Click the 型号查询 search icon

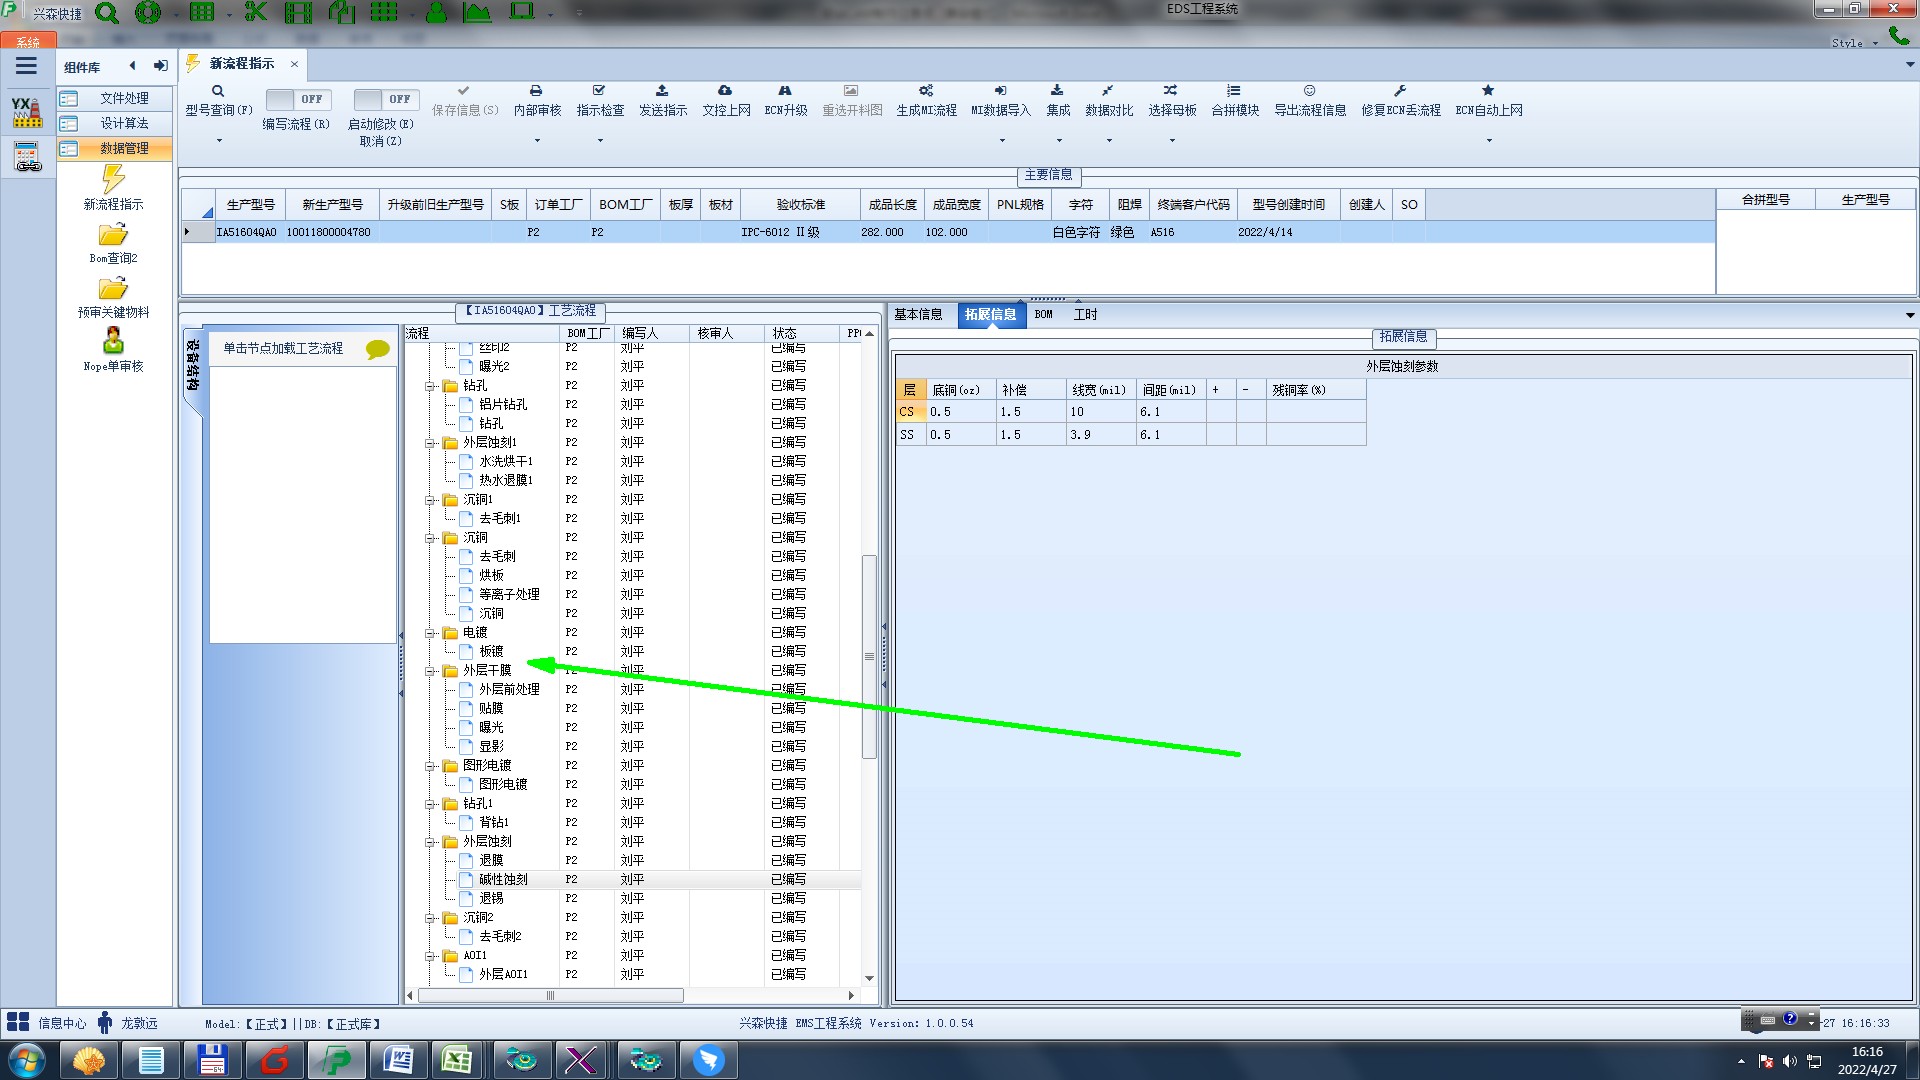tap(218, 91)
